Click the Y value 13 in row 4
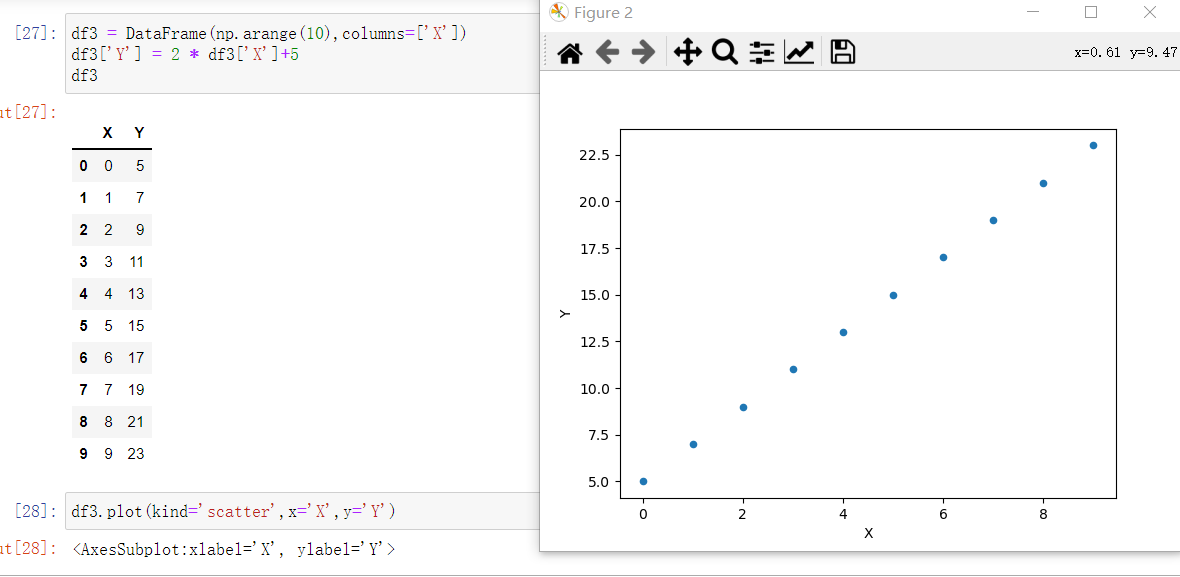The height and width of the screenshot is (577, 1180). pyautogui.click(x=136, y=293)
